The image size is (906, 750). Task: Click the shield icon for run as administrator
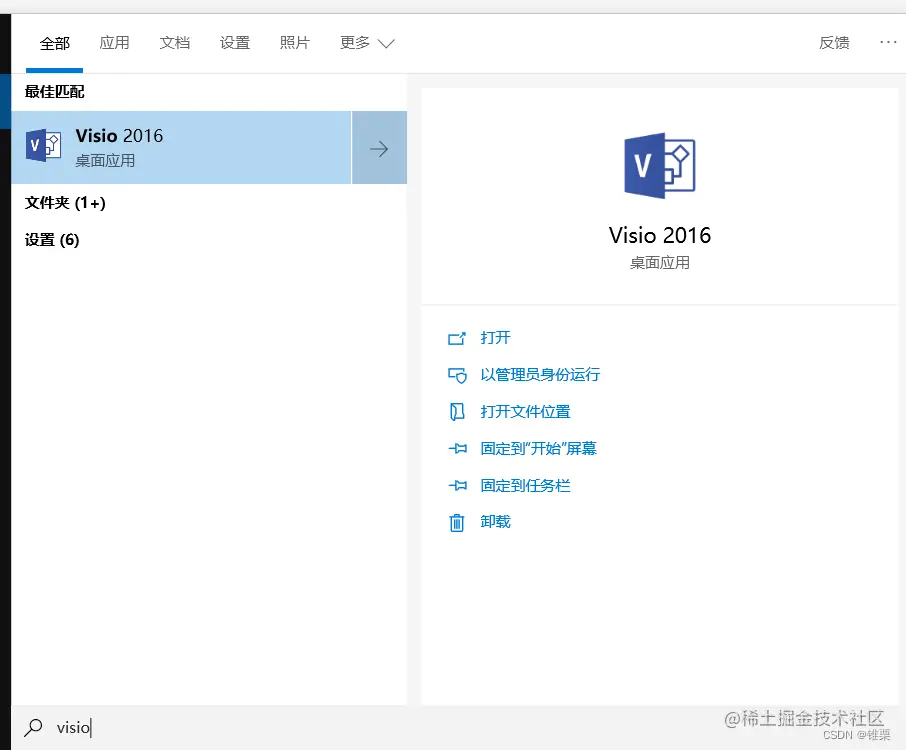click(x=457, y=376)
